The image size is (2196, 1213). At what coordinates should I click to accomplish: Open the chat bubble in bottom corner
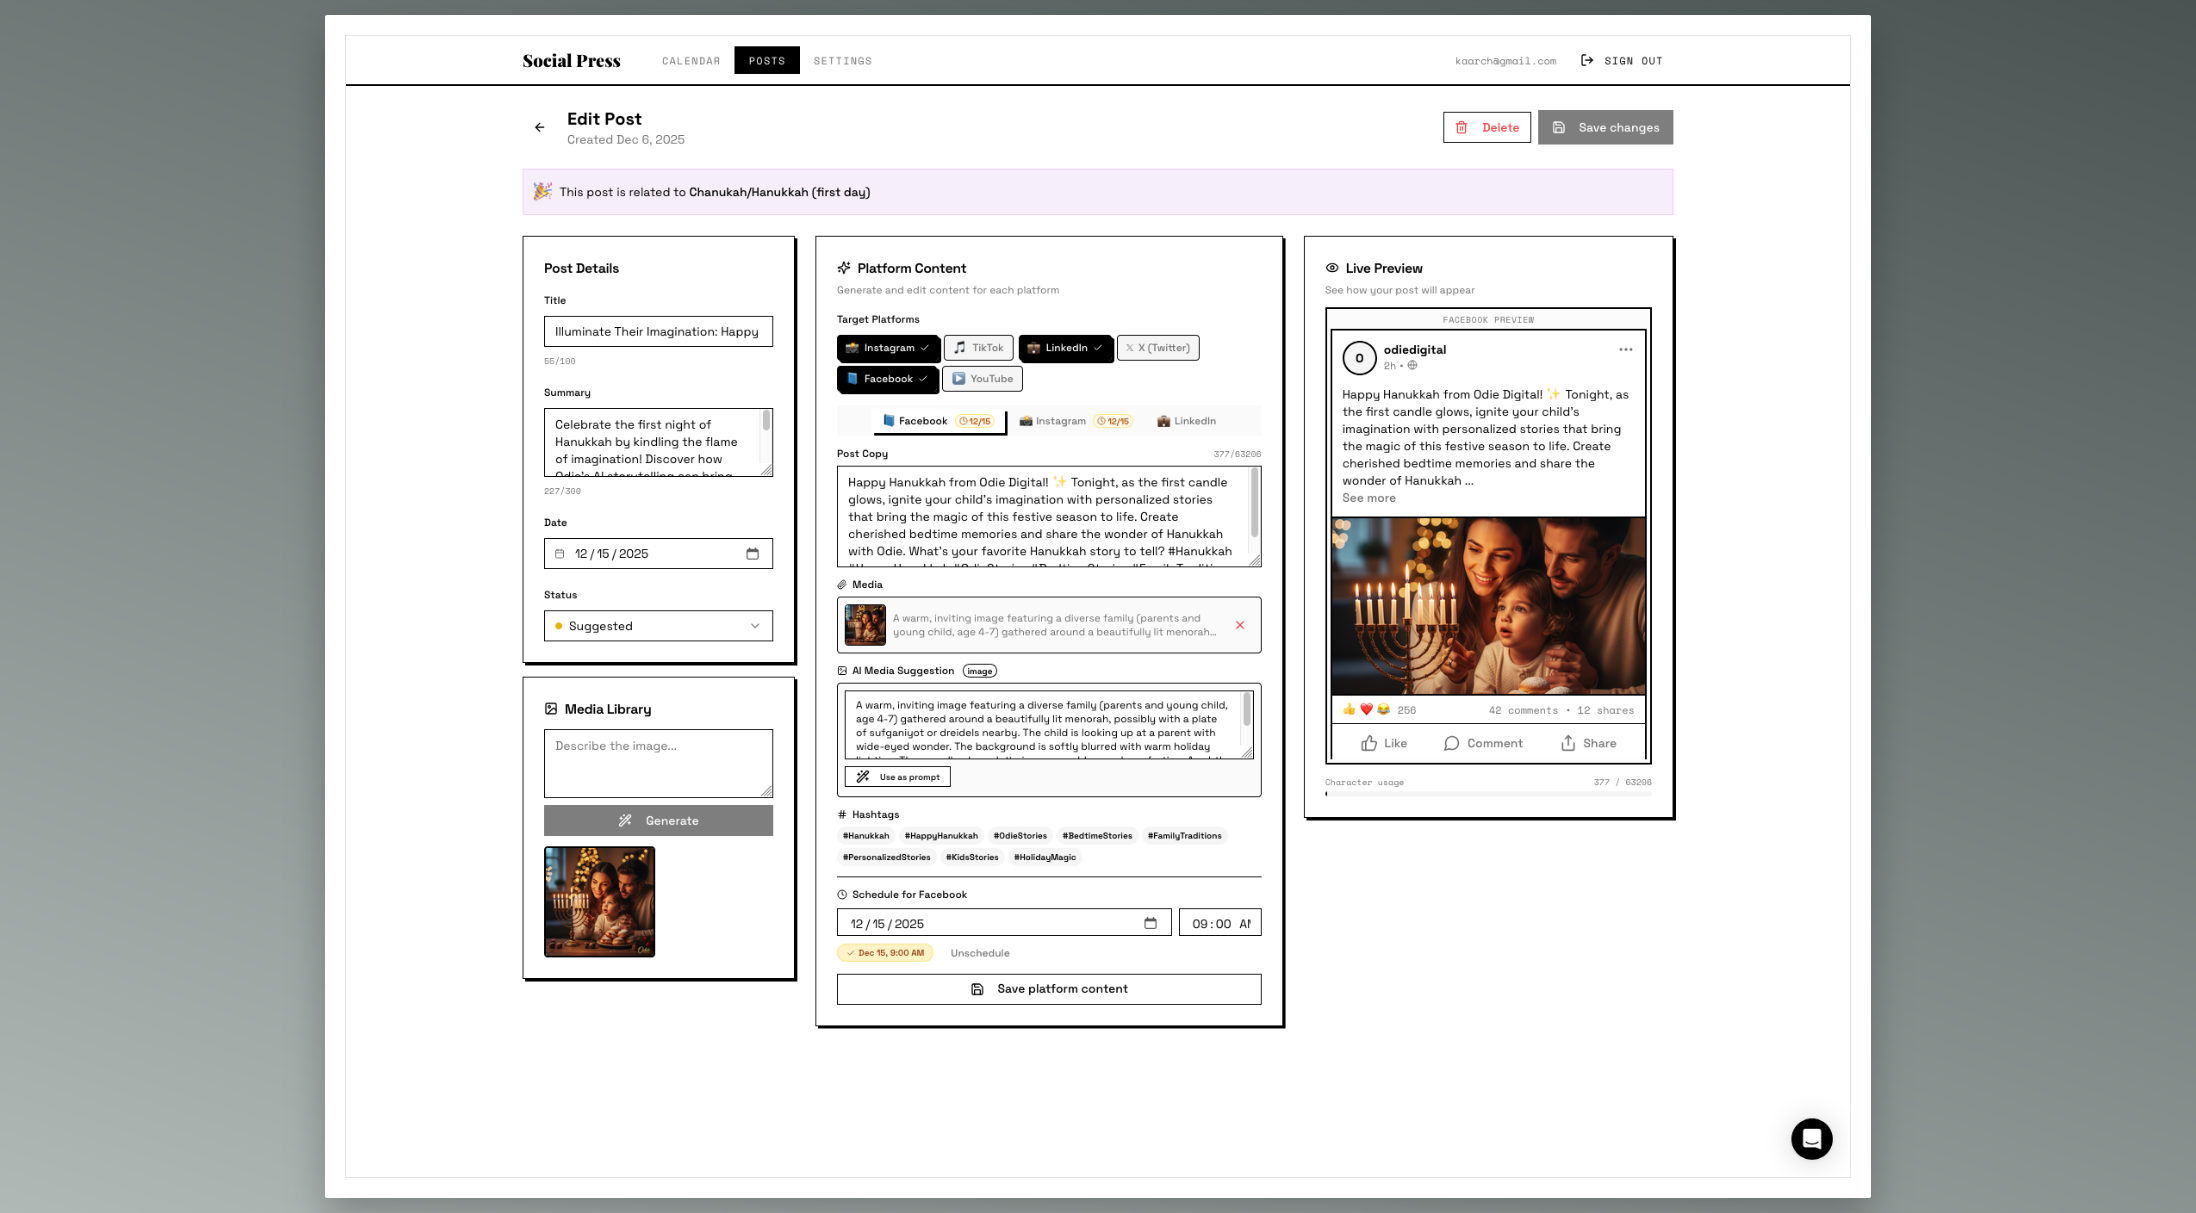[x=1811, y=1138]
